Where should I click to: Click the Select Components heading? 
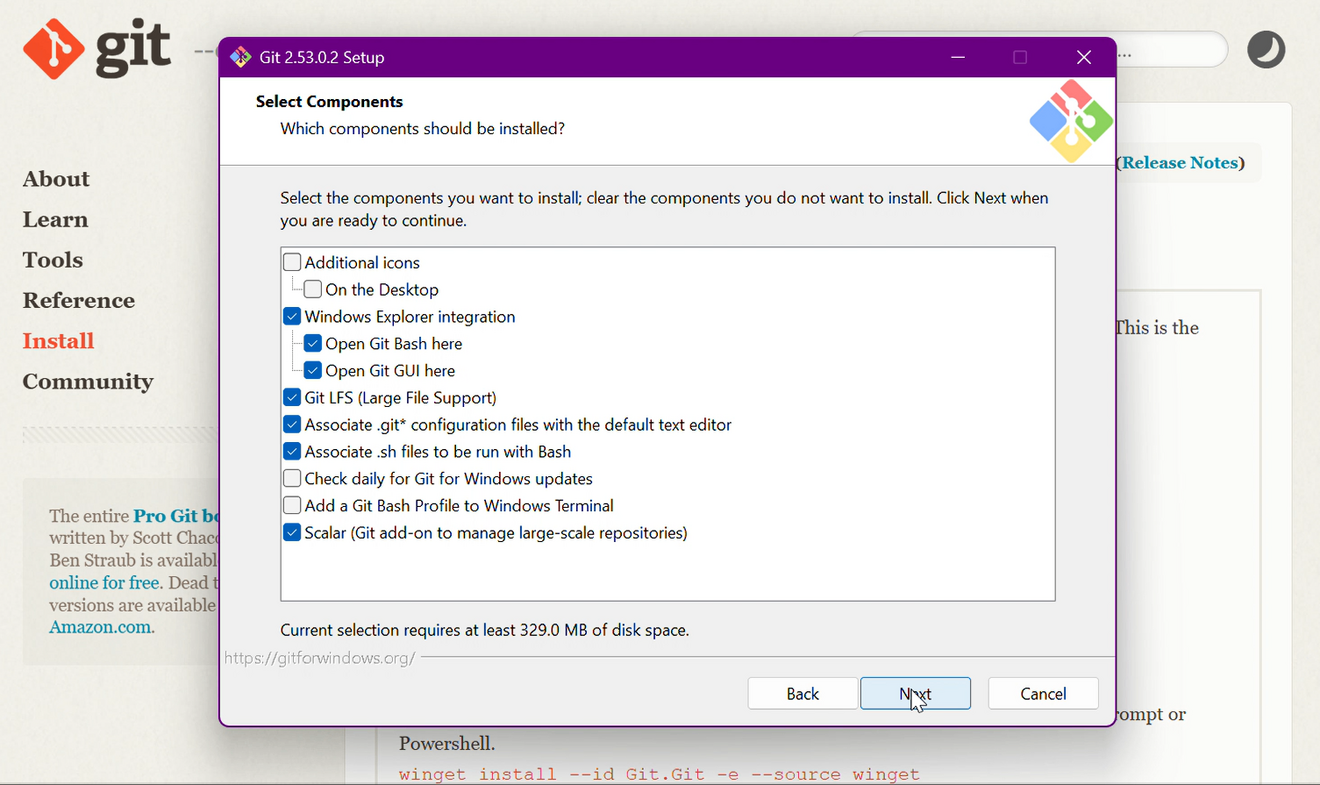pos(329,101)
